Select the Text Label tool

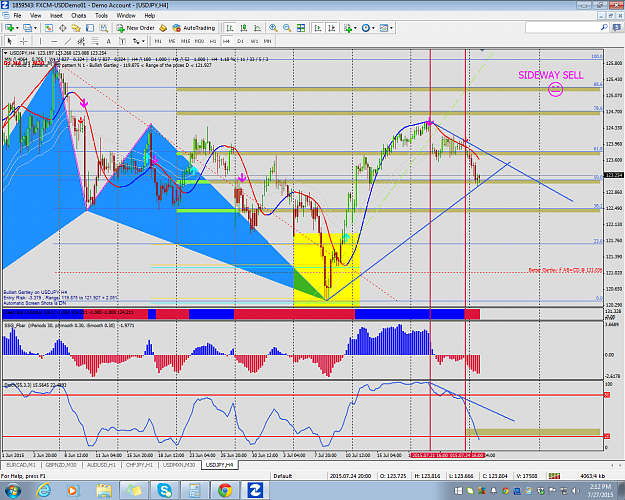tap(122, 41)
